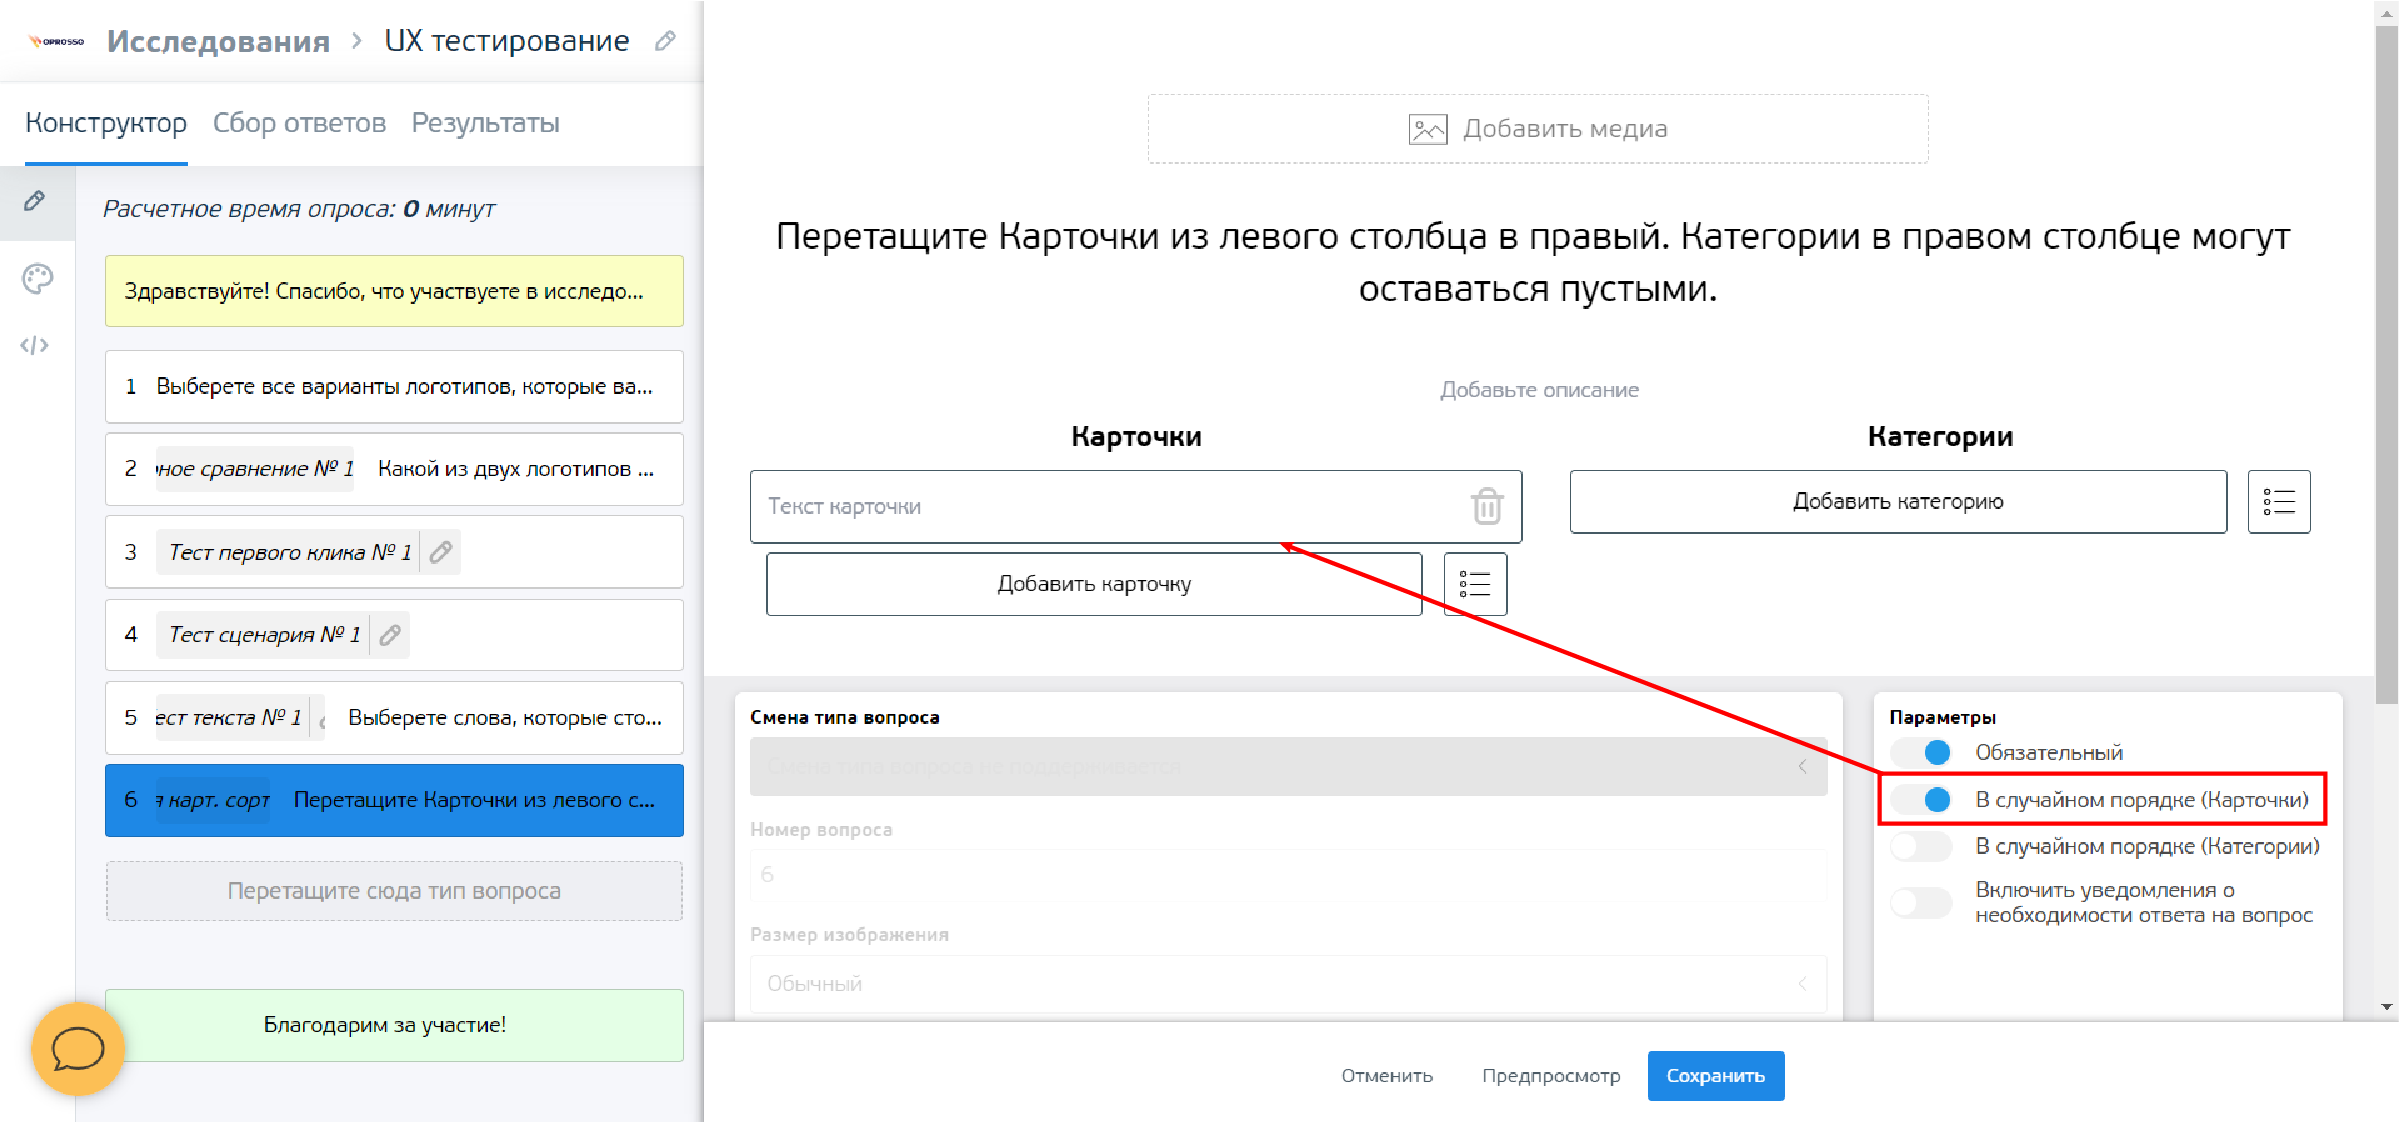Toggle В случайном порядке (Карточки) switch
Image resolution: width=2400 pixels, height=1122 pixels.
(x=1922, y=799)
